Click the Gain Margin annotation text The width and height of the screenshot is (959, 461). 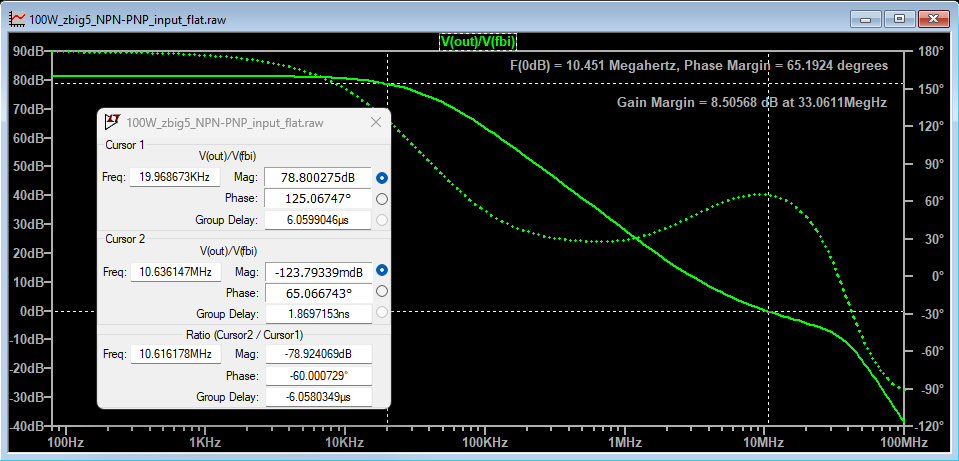click(752, 103)
